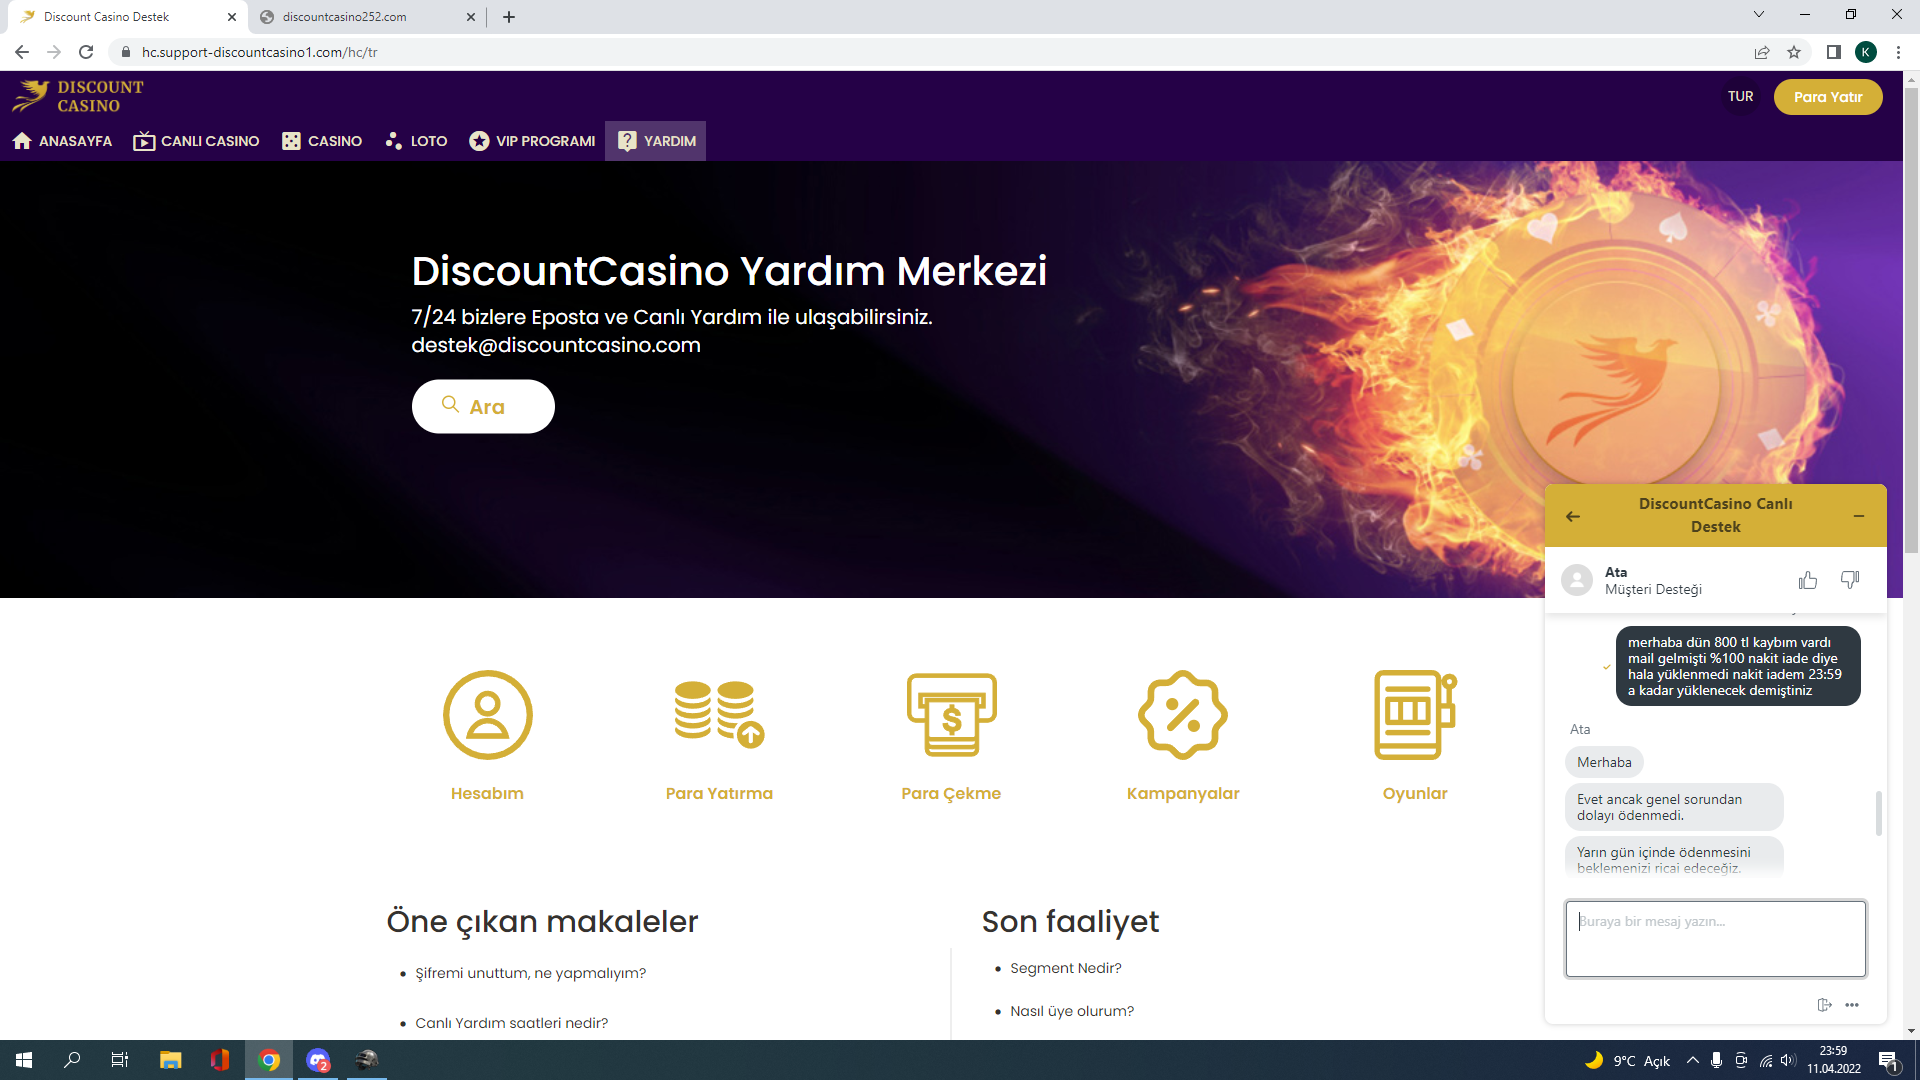Screen dimensions: 1920x1080
Task: Open the CANLI CASINO menu item
Action: [x=196, y=141]
